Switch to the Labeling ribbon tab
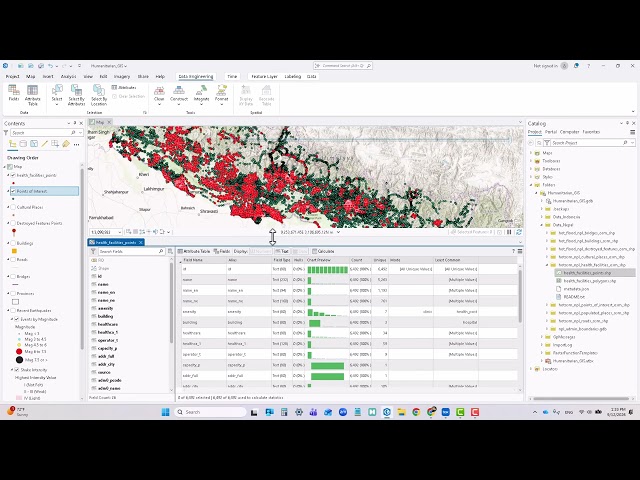The height and width of the screenshot is (480, 640). click(x=293, y=76)
